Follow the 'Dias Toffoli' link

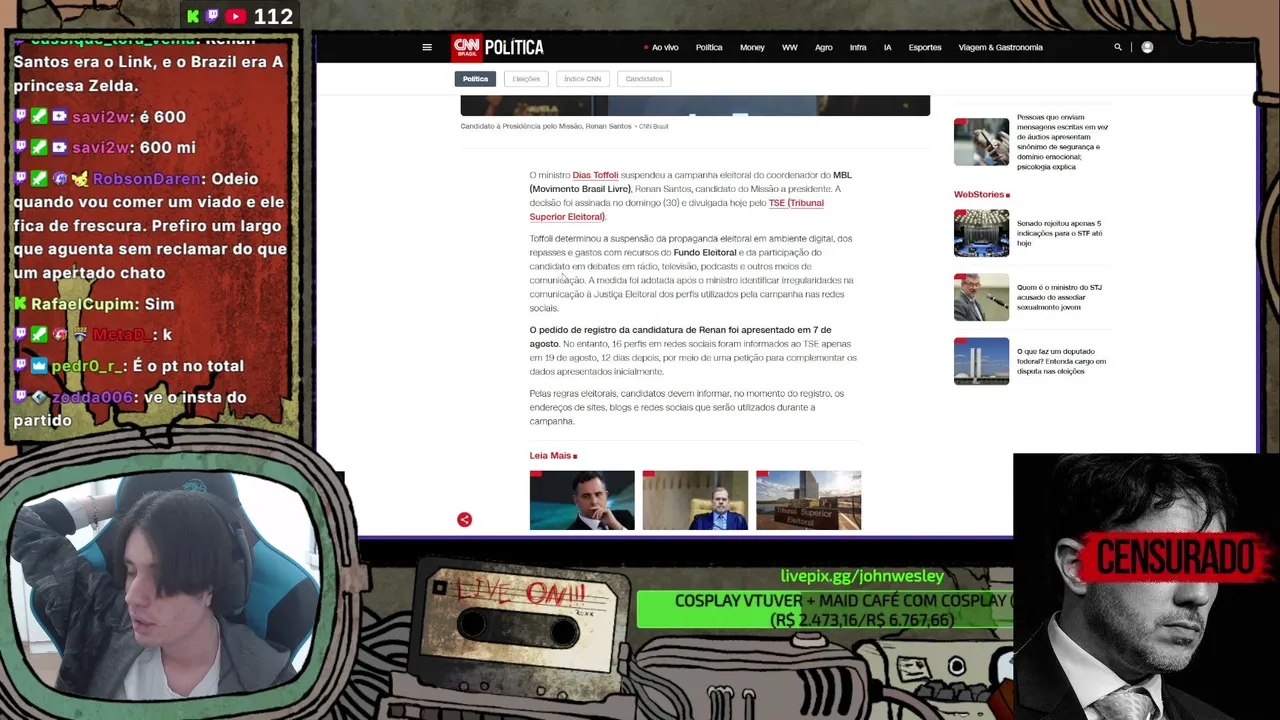click(595, 175)
